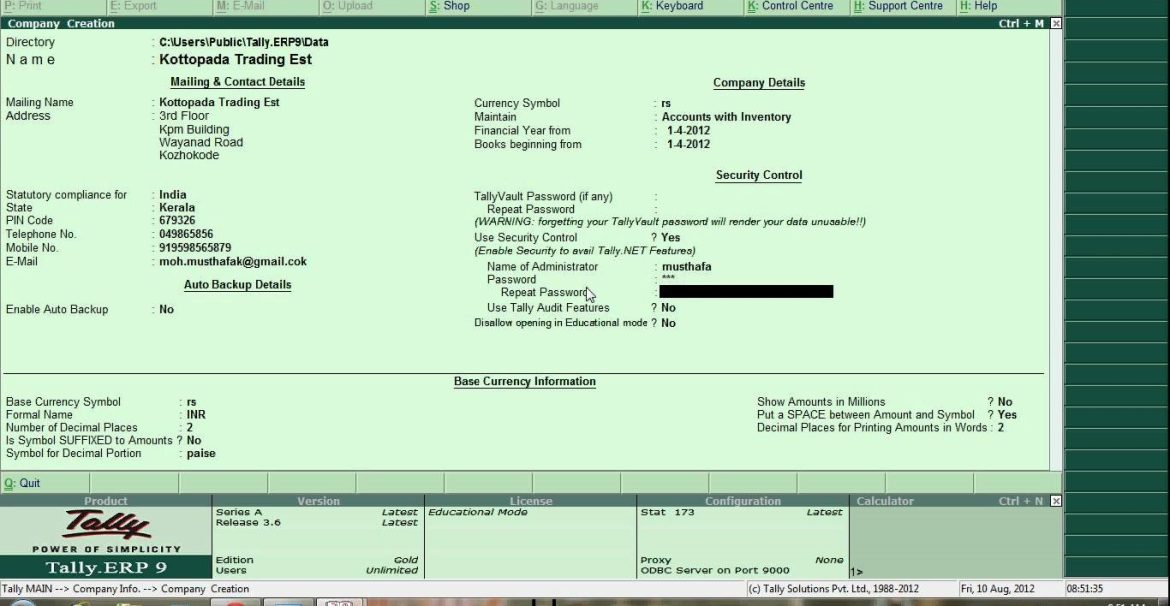Select the Books beginning from date
The width and height of the screenshot is (1170, 606).
(x=689, y=144)
